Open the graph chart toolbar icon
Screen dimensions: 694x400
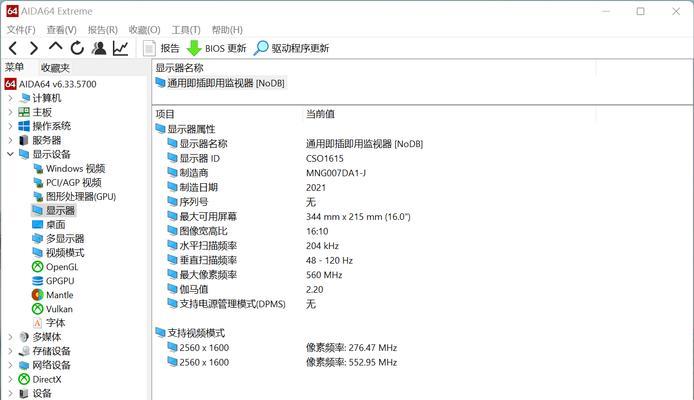pos(120,48)
